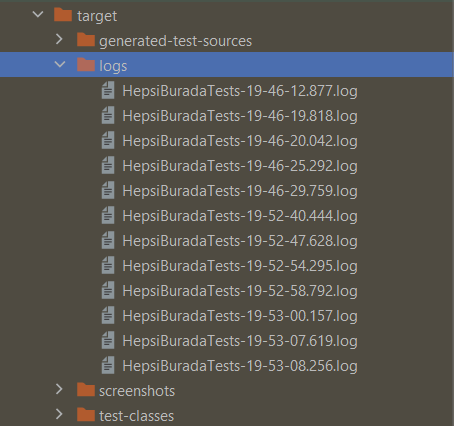Click the test-classes folder icon

tap(86, 415)
